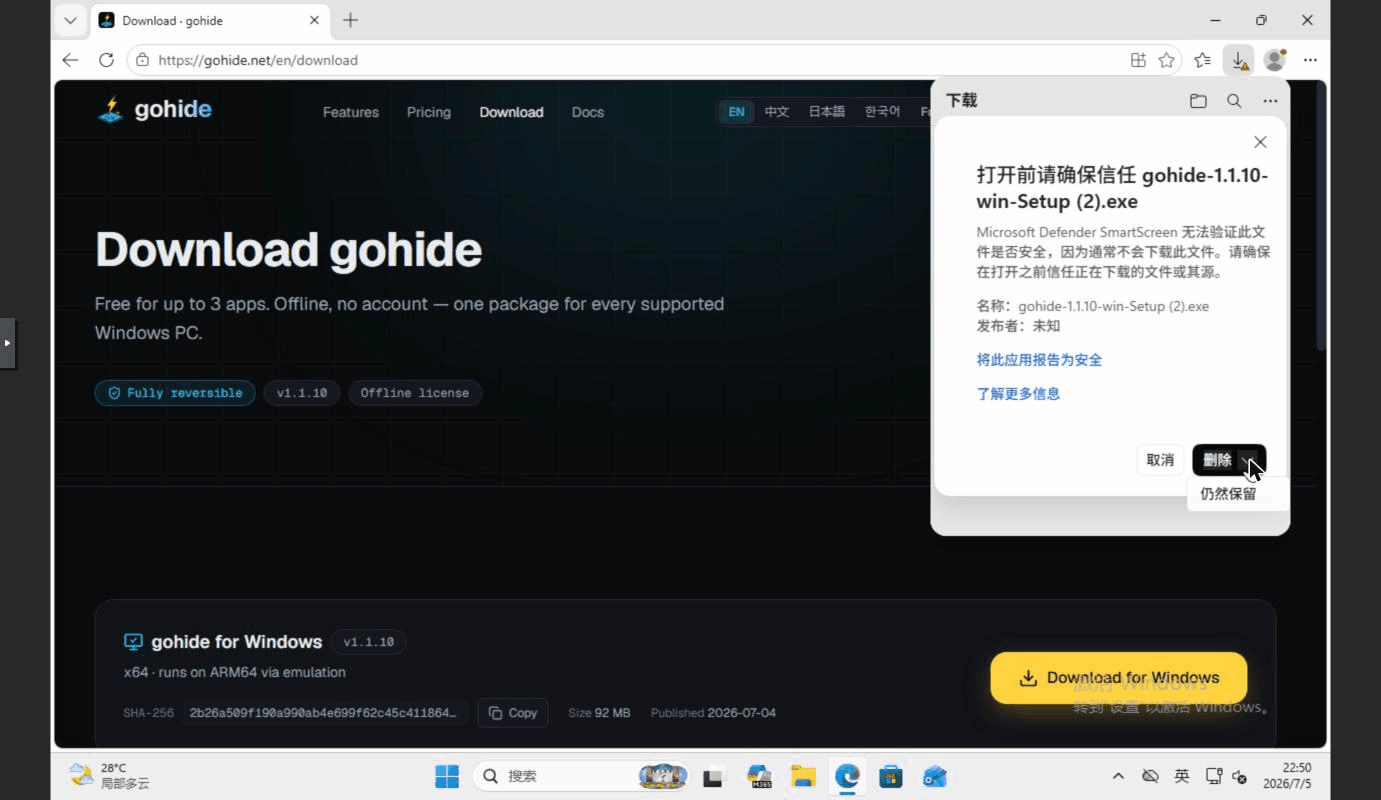Viewport: 1381px width, 800px height.
Task: Open the browser profile avatar
Action: click(1274, 60)
